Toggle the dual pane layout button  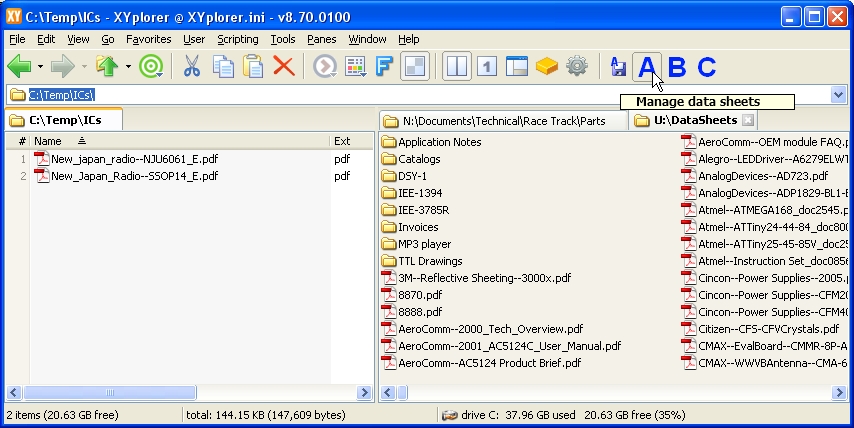coord(456,67)
